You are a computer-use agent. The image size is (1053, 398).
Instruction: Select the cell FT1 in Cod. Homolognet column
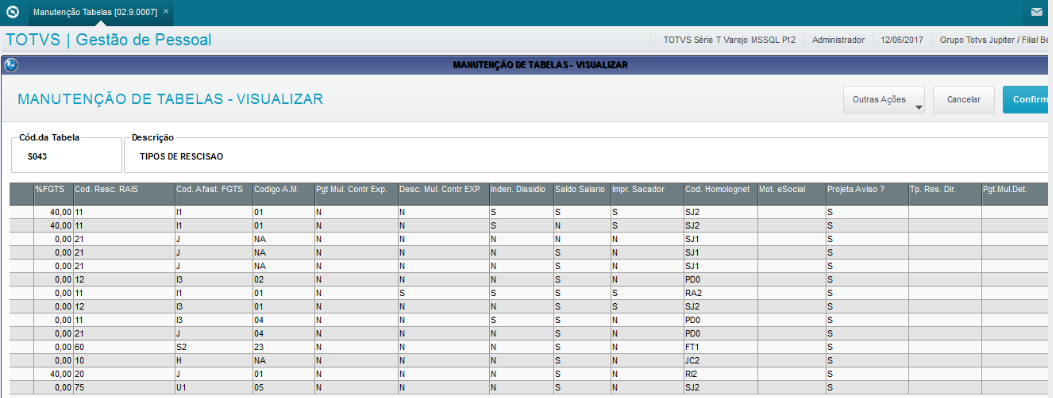[x=721, y=347]
